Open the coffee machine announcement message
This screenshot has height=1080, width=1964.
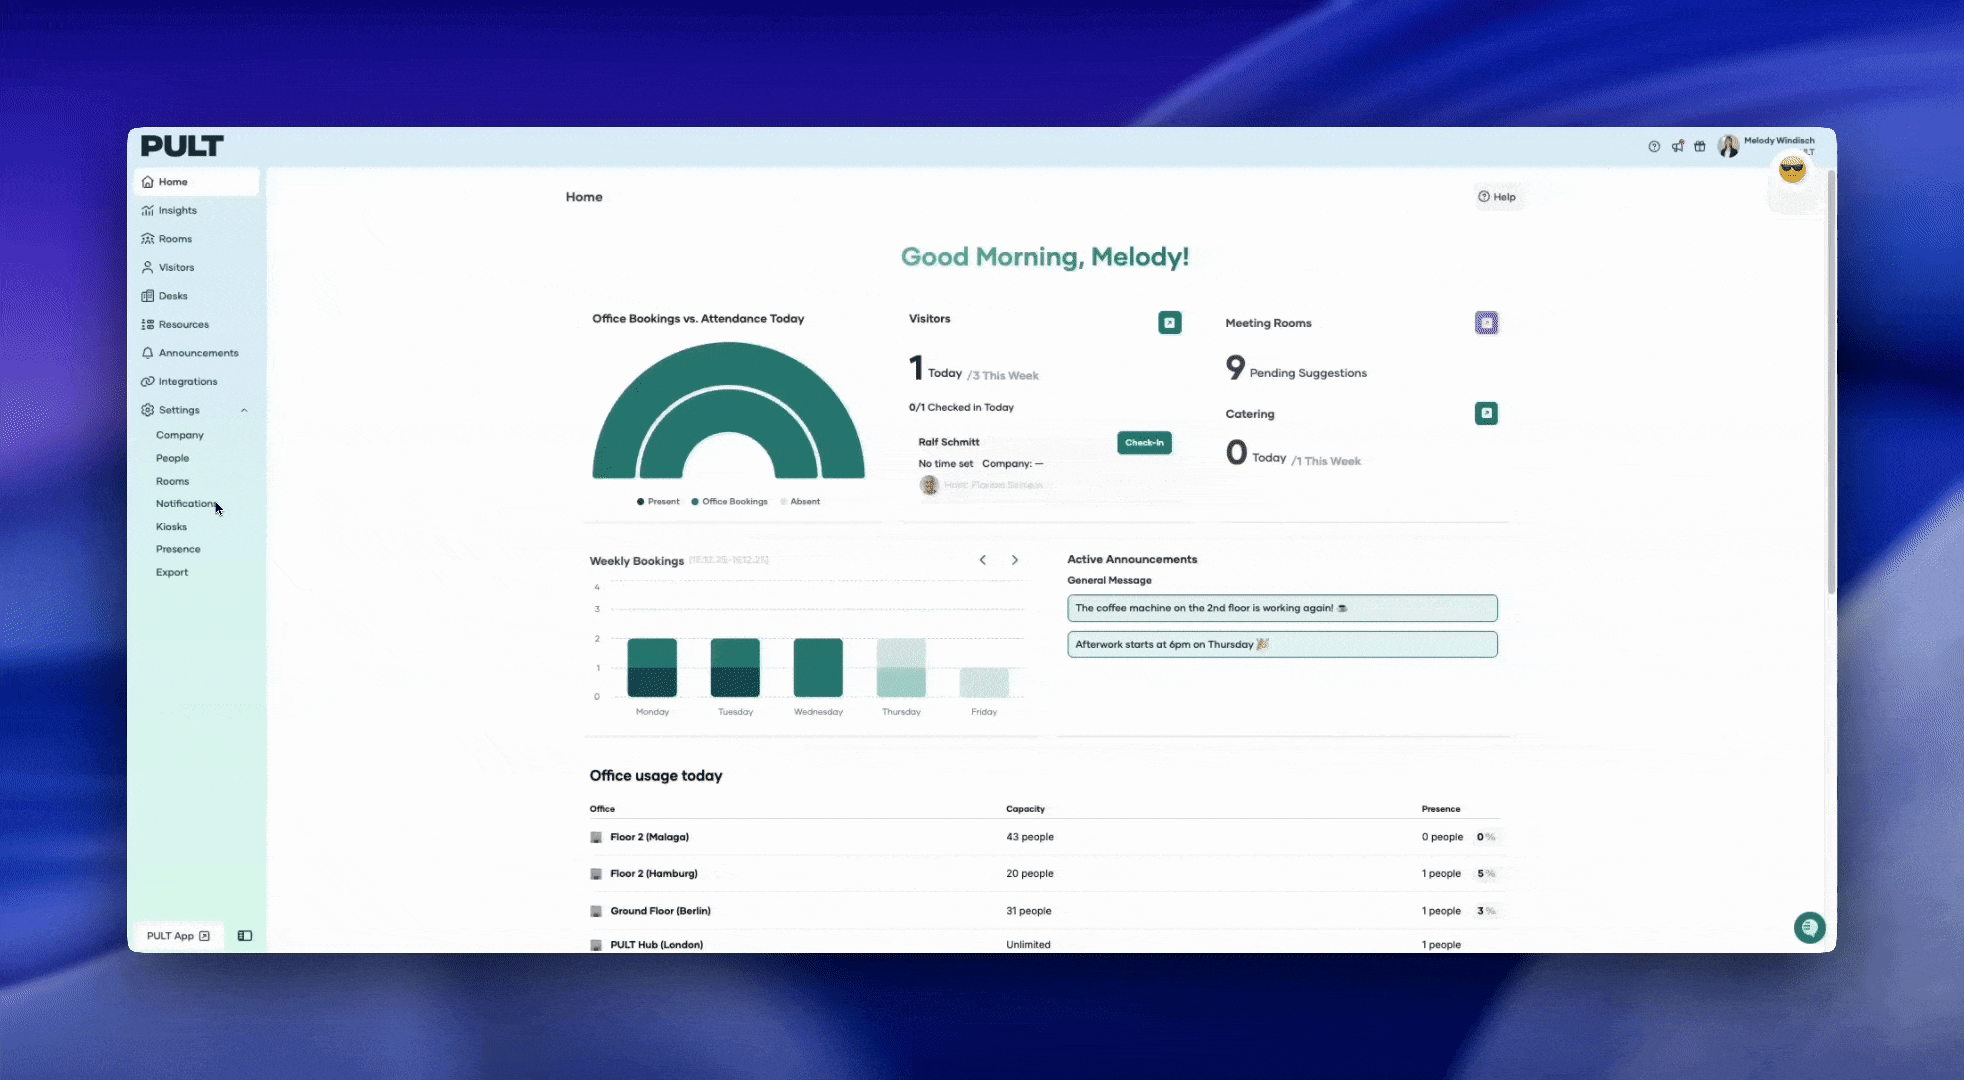[x=1282, y=608]
